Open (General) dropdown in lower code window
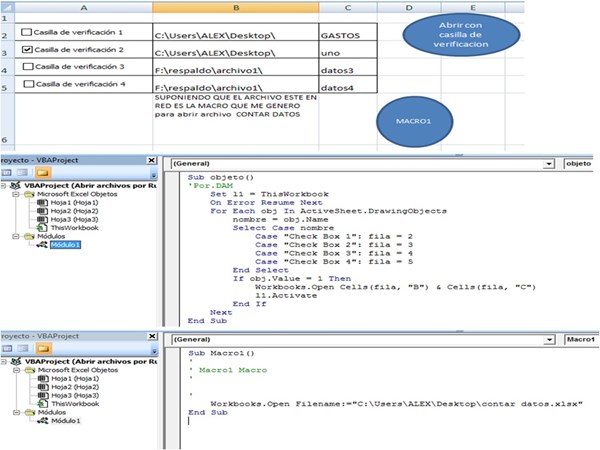Image resolution: width=600 pixels, height=450 pixels. tap(549, 340)
